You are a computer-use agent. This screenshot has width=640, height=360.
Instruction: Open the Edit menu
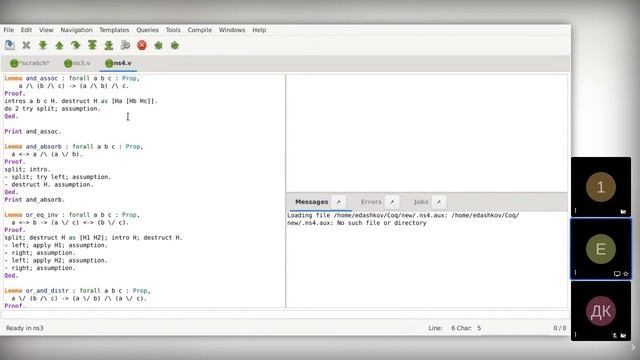click(x=26, y=30)
